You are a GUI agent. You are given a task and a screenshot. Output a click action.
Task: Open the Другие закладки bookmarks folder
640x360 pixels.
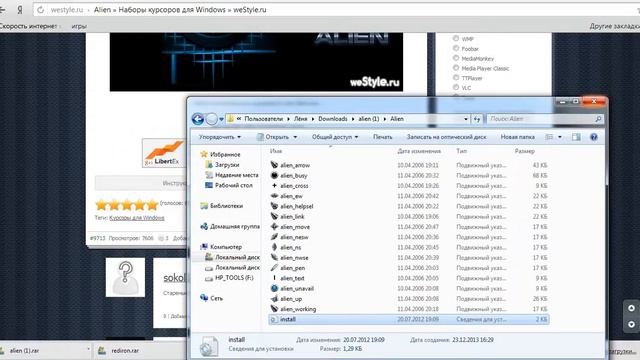click(x=615, y=26)
